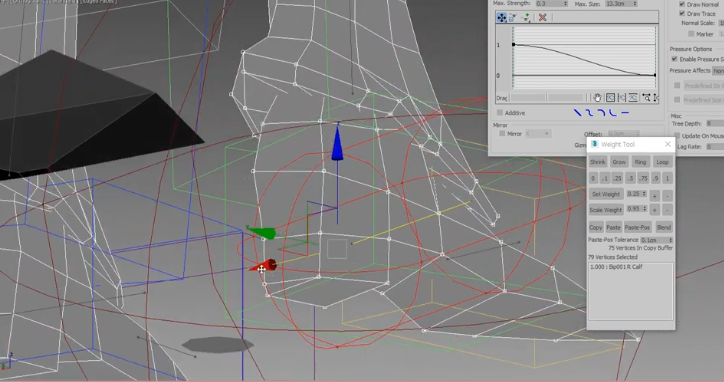Click the Grow button
Screen dimensions: 724x382
point(619,162)
